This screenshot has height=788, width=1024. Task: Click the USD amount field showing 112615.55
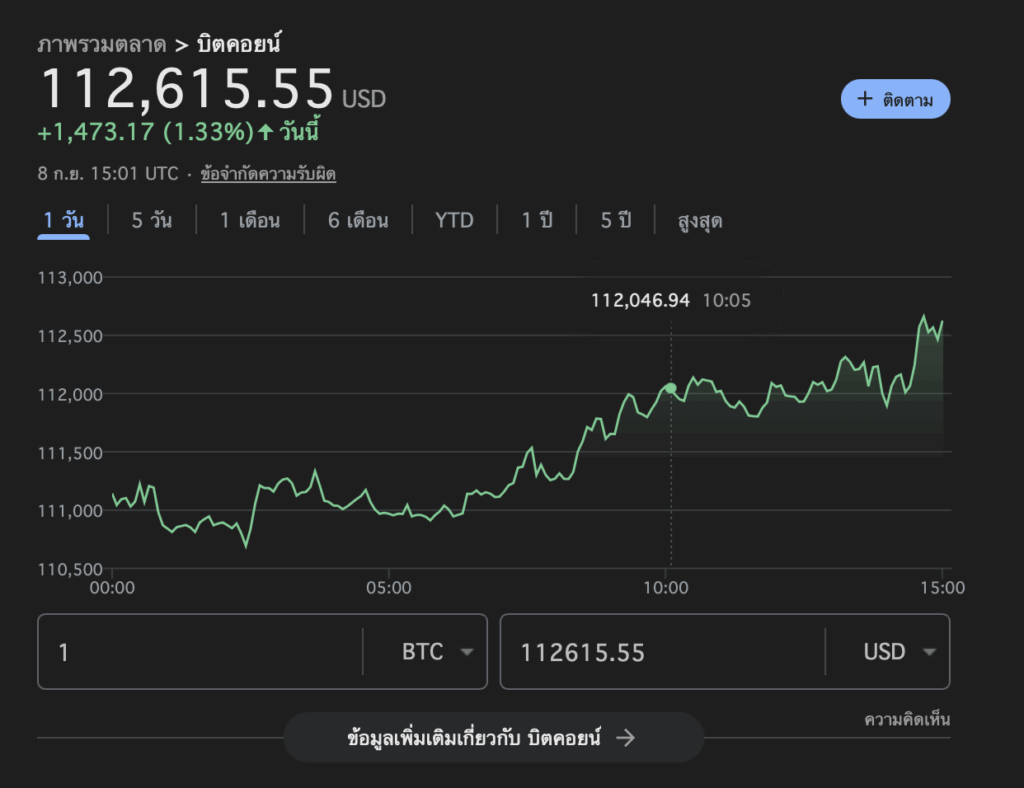click(x=660, y=652)
